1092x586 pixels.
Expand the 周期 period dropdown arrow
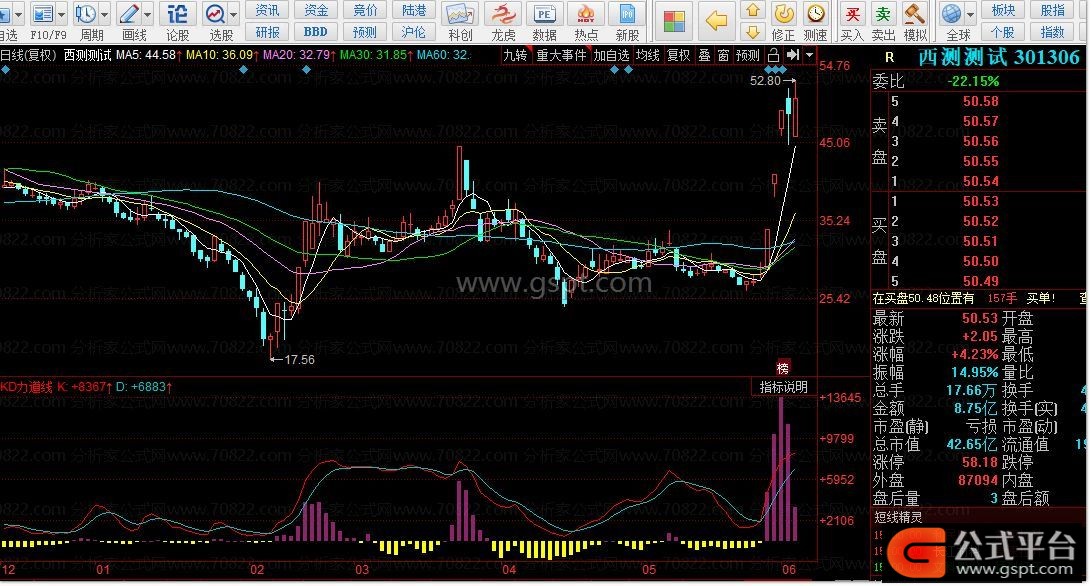pyautogui.click(x=104, y=14)
